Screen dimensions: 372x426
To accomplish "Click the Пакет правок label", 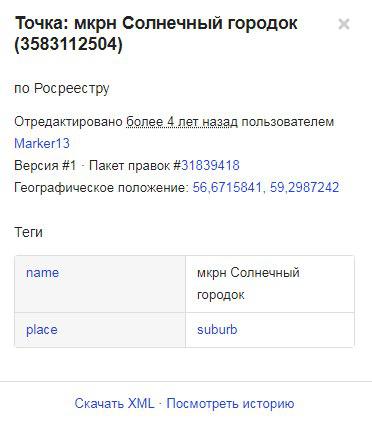I will (131, 166).
